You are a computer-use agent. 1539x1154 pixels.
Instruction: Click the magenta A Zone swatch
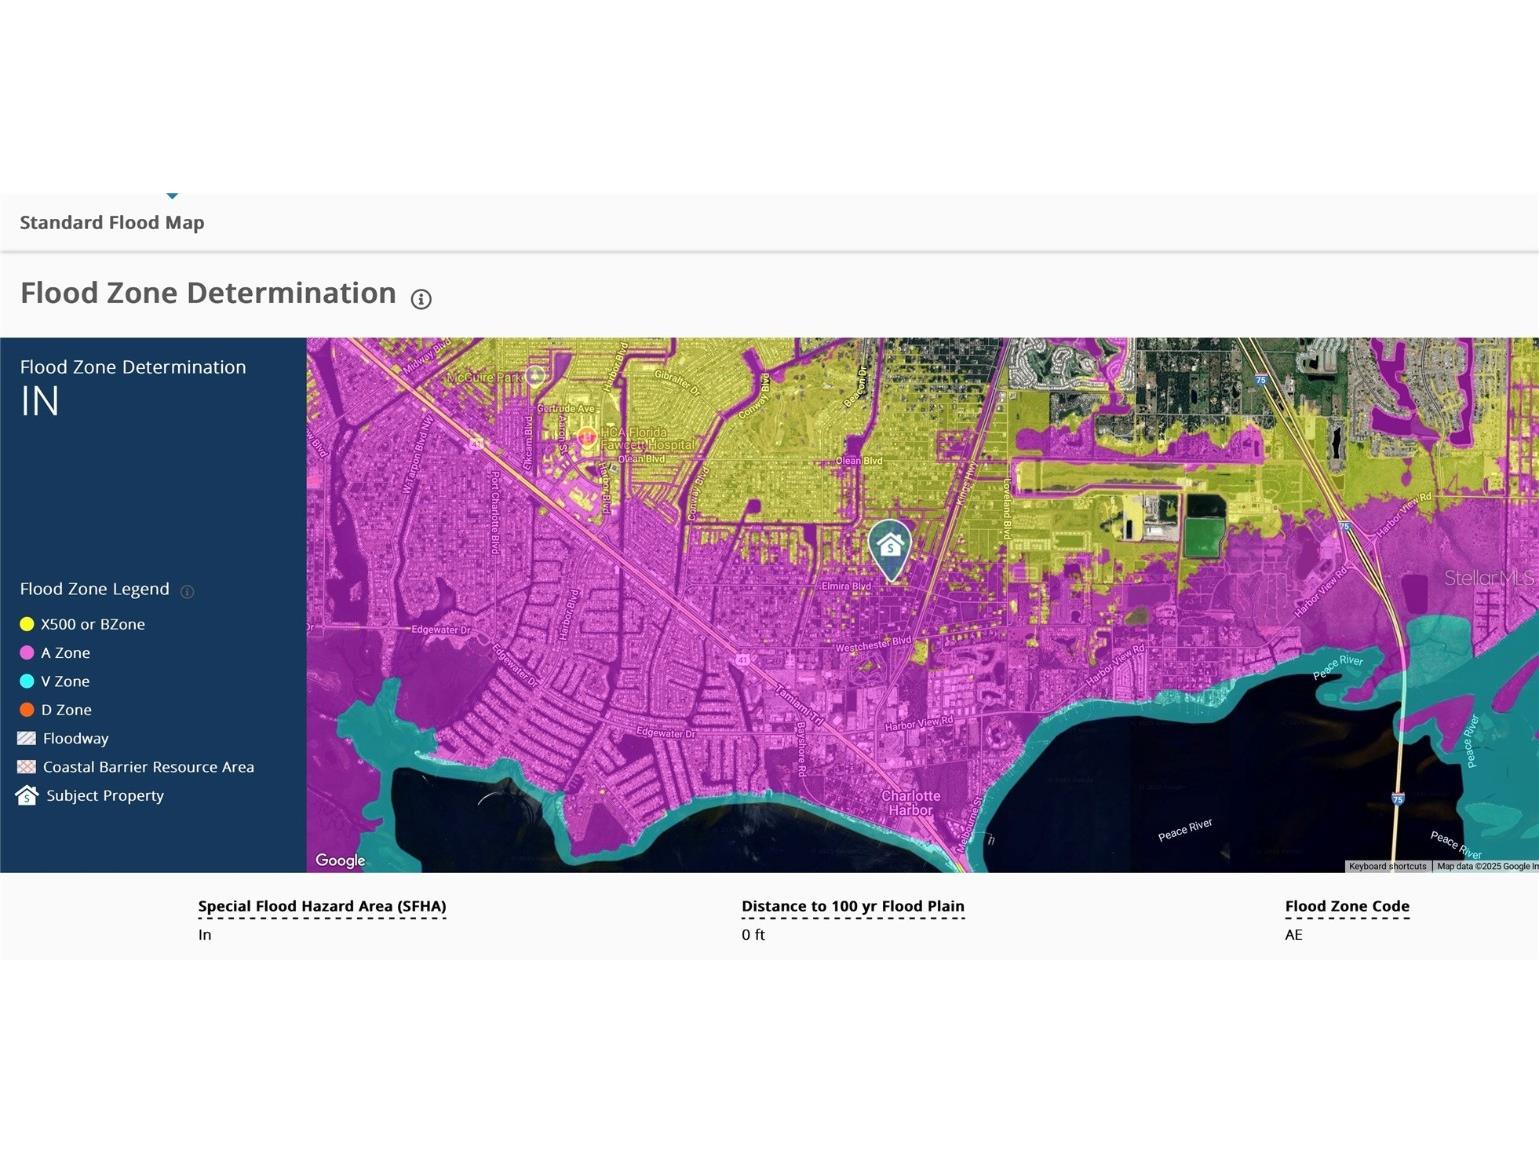(27, 653)
